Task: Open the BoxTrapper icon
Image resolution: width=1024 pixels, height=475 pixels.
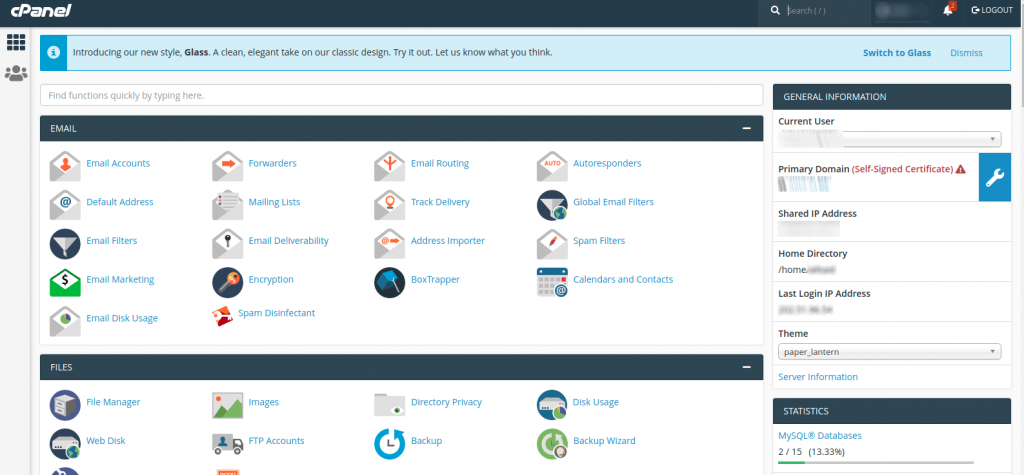Action: (389, 280)
